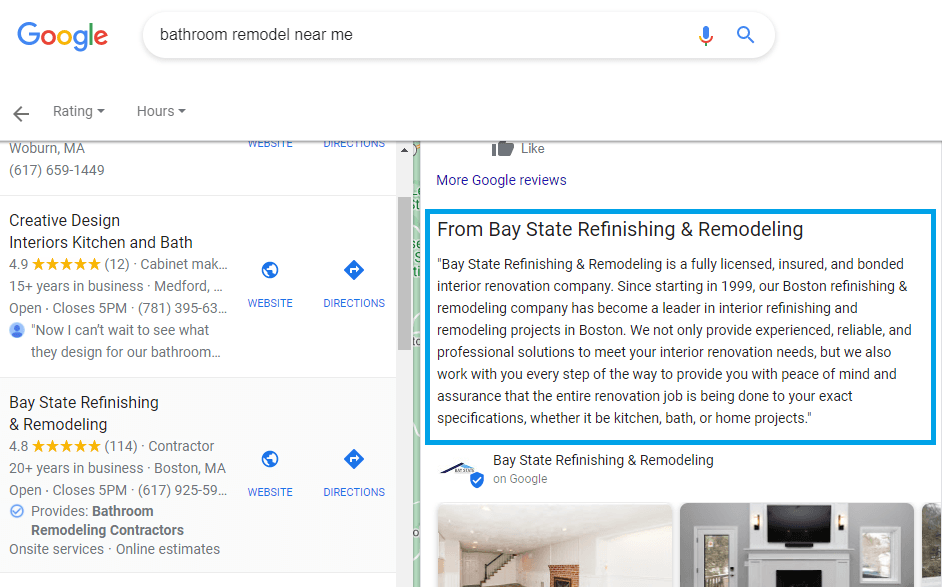Open the basement staircase photo thumbnail
Viewport: 942px width, 587px height.
pos(555,545)
